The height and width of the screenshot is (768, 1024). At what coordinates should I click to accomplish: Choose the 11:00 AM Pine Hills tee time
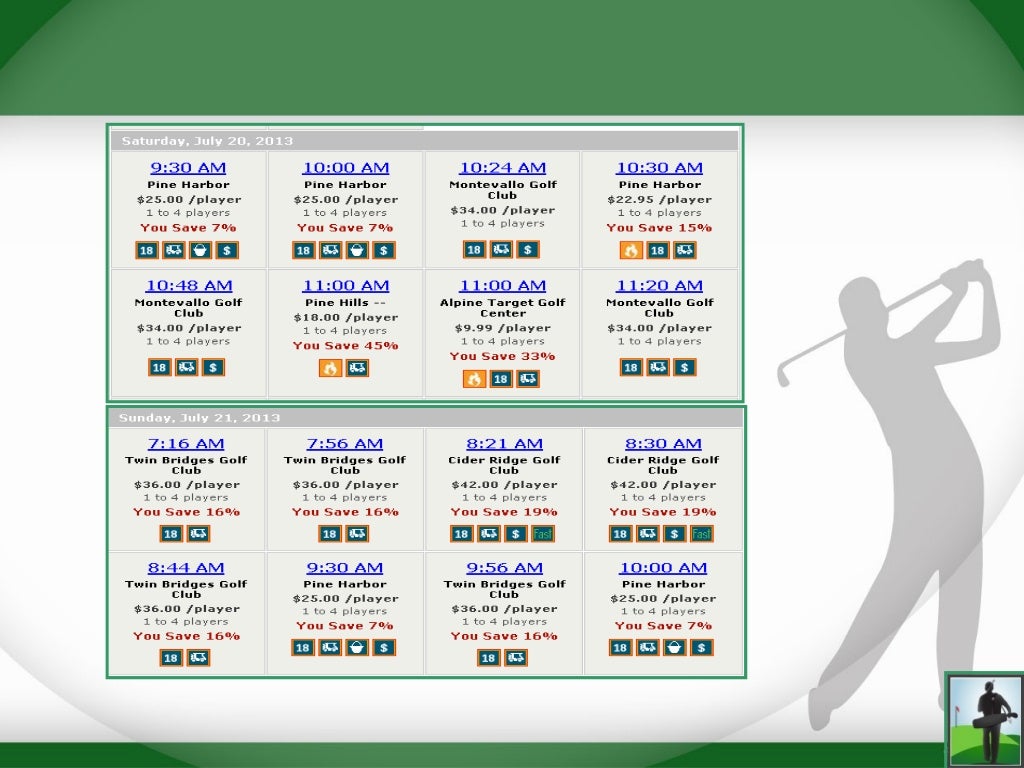coord(345,285)
